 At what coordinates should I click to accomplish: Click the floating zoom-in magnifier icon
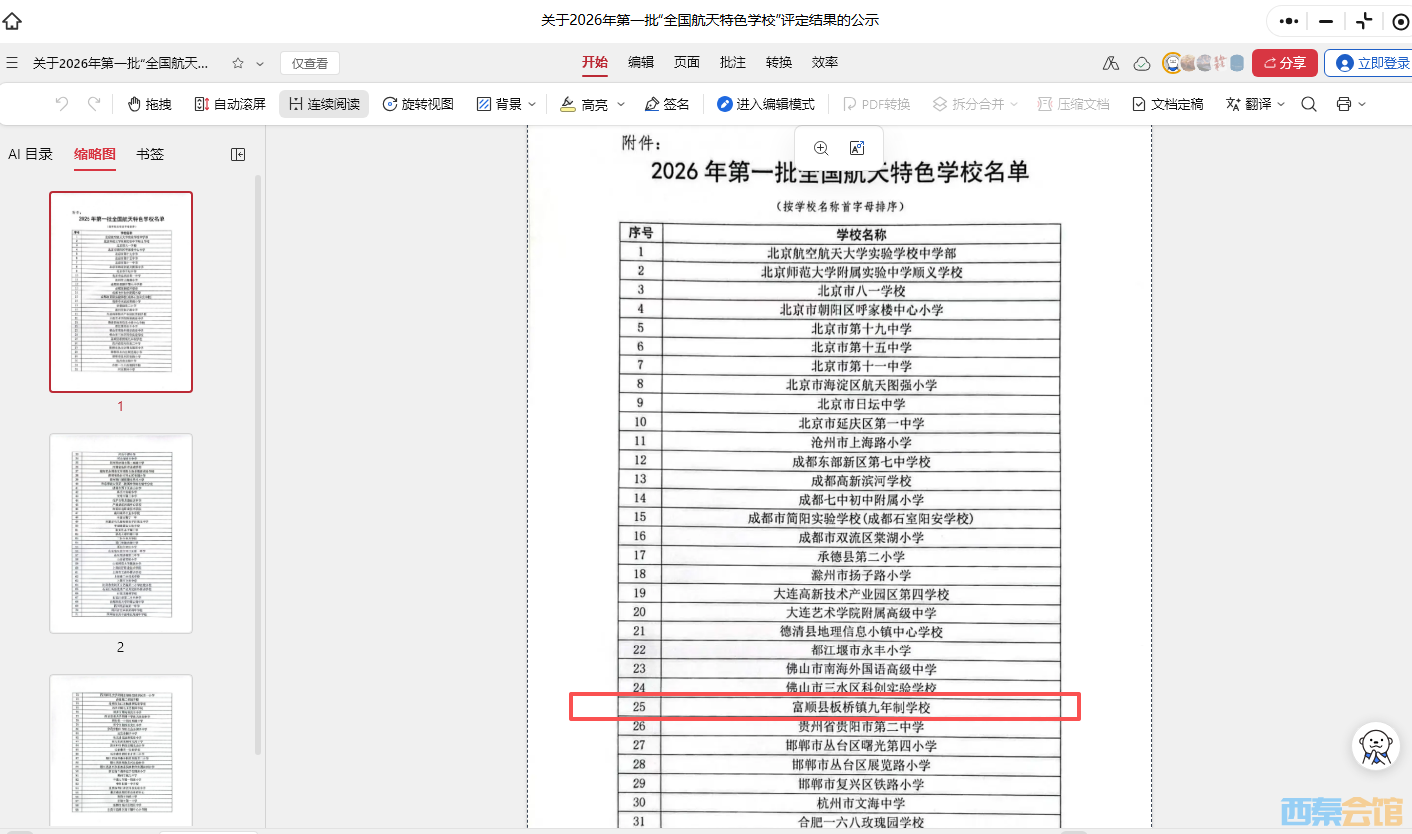point(821,148)
